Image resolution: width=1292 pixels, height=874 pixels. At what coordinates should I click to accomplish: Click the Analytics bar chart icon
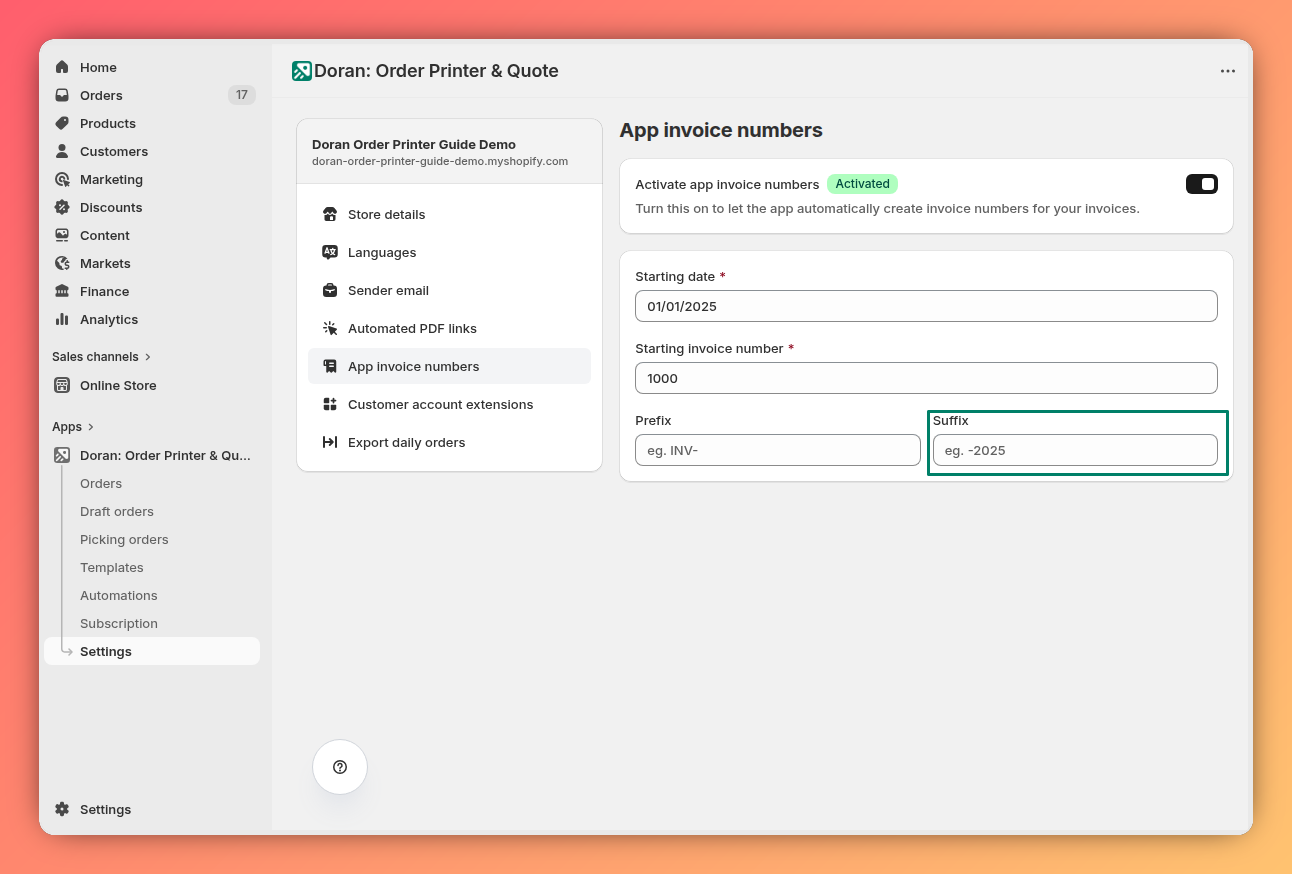point(62,319)
